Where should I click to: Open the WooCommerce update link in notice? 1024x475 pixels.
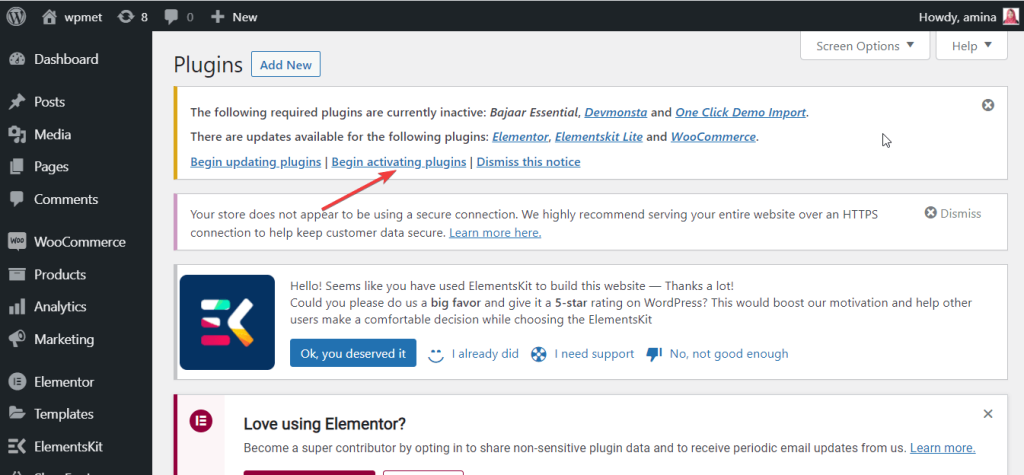coord(713,137)
